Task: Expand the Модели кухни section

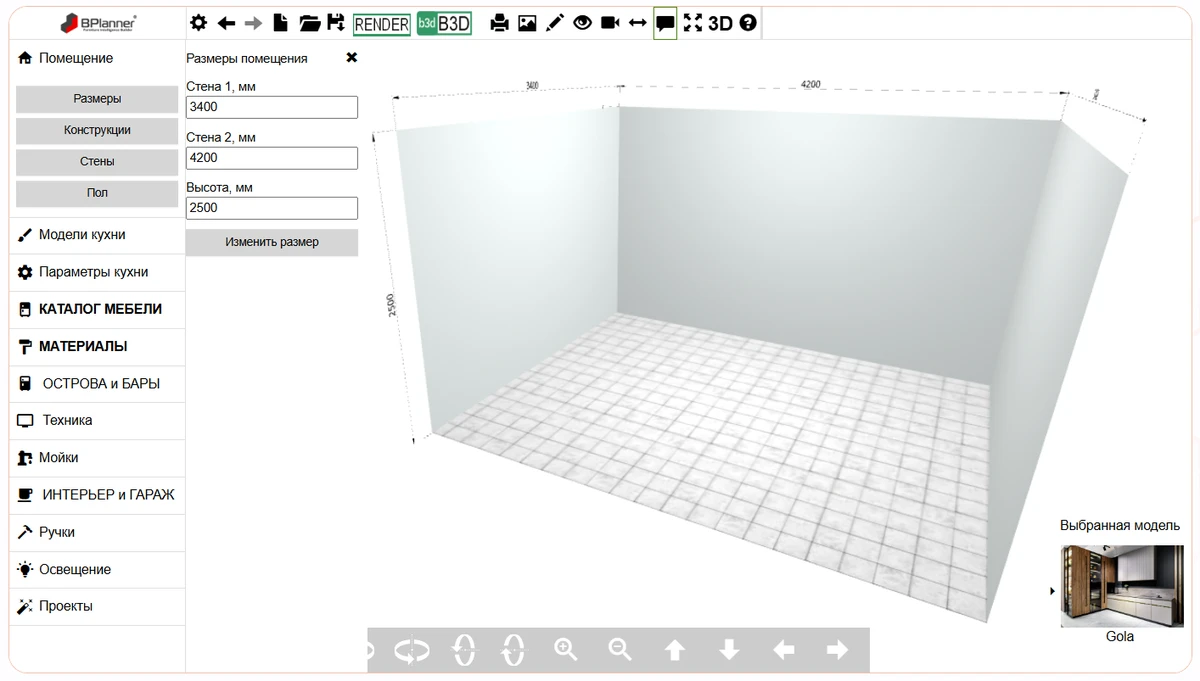Action: 82,235
